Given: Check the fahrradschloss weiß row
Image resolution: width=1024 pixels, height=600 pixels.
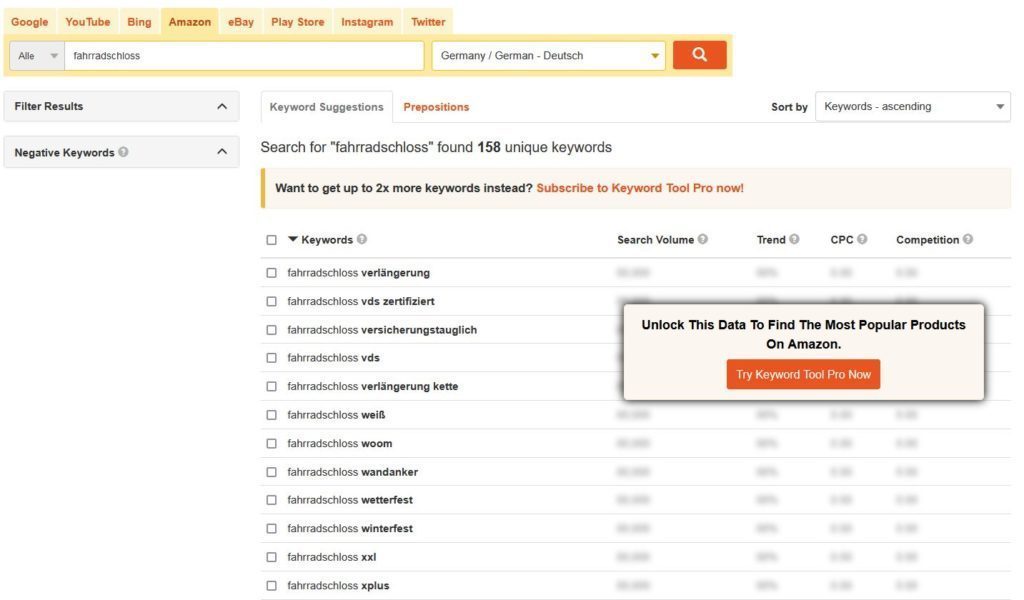Looking at the screenshot, I should coord(272,415).
